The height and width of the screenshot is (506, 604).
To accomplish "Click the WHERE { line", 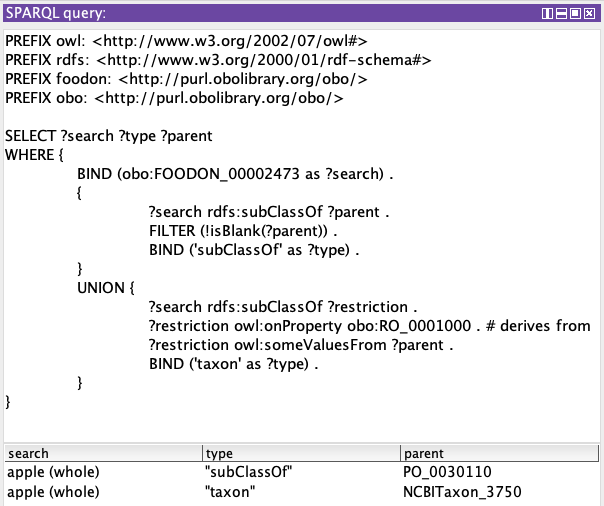I will [x=34, y=155].
